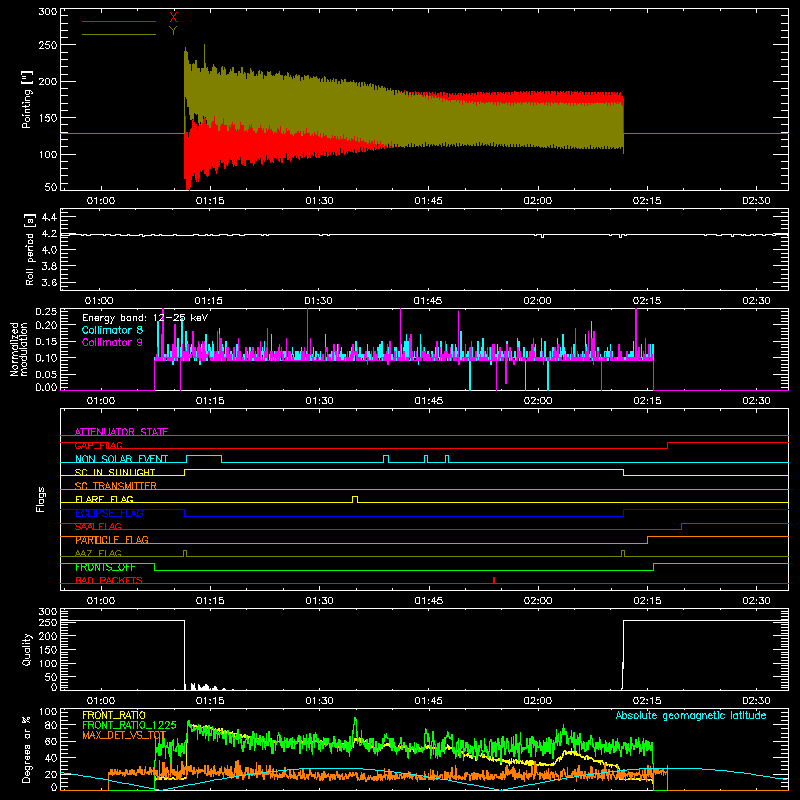Click the 300 tick on Pointing axis
The height and width of the screenshot is (800, 800).
point(48,11)
